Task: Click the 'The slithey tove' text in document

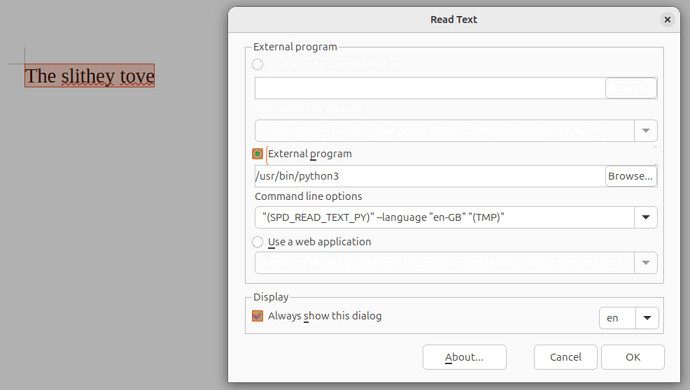Action: [89, 76]
